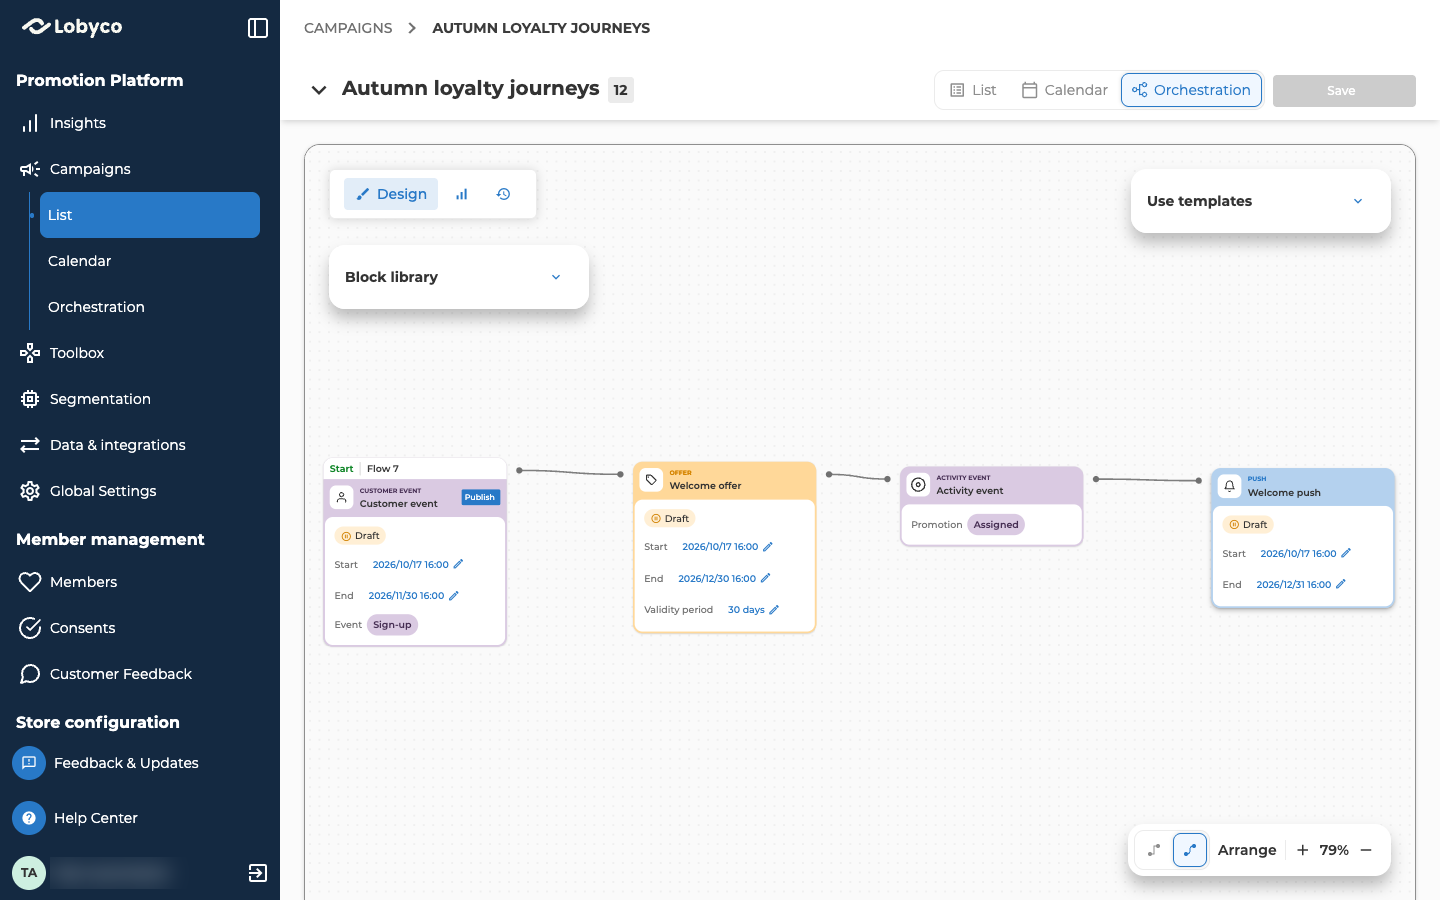The image size is (1440, 900).
Task: Click the Welcome push bell icon
Action: [x=1229, y=486]
